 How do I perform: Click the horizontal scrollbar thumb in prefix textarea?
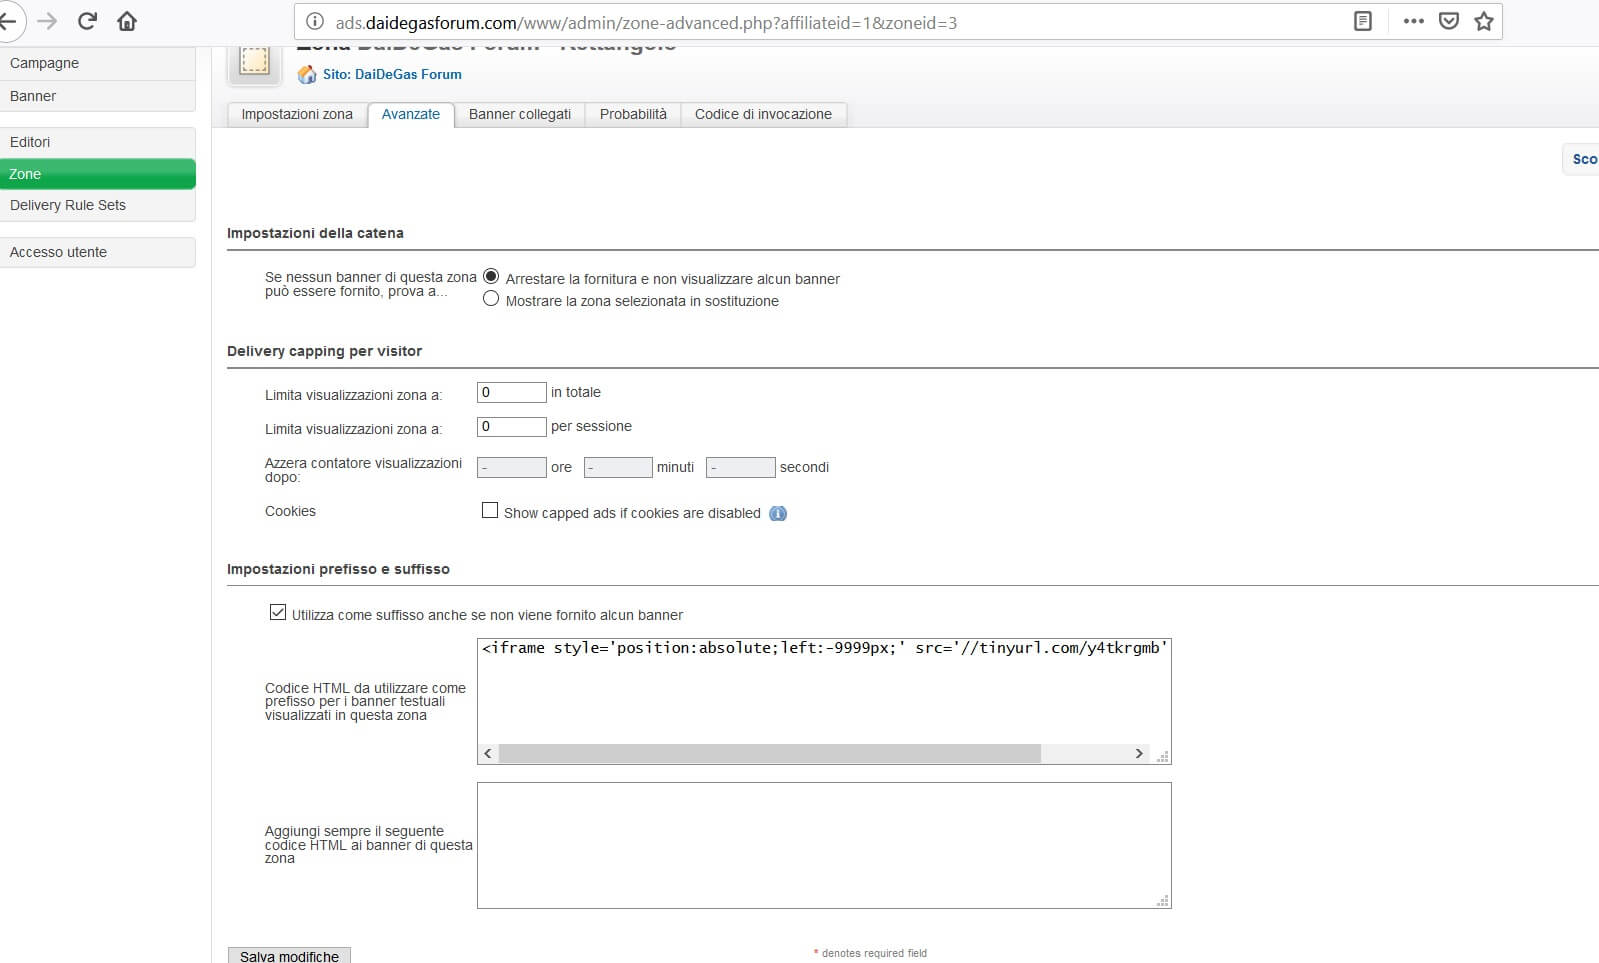coord(770,753)
